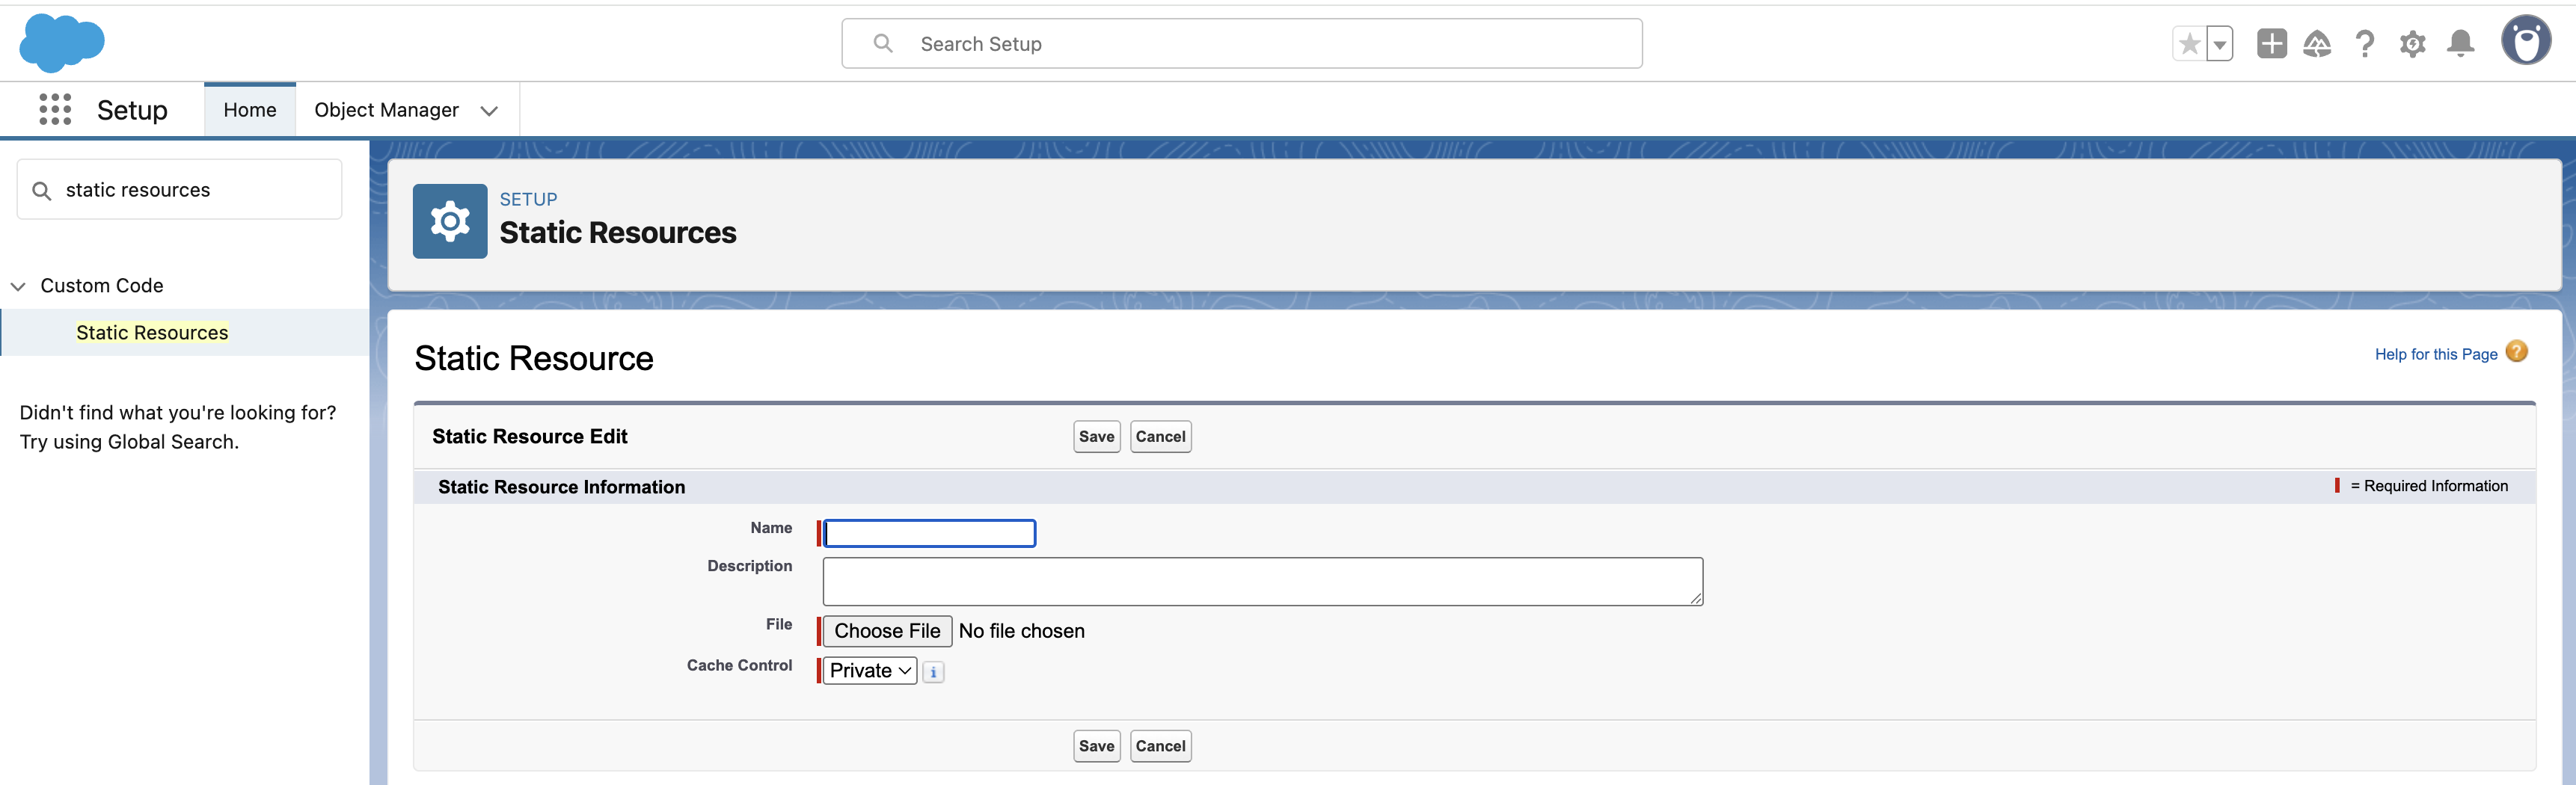
Task: Open the global actions plus icon
Action: (2271, 44)
